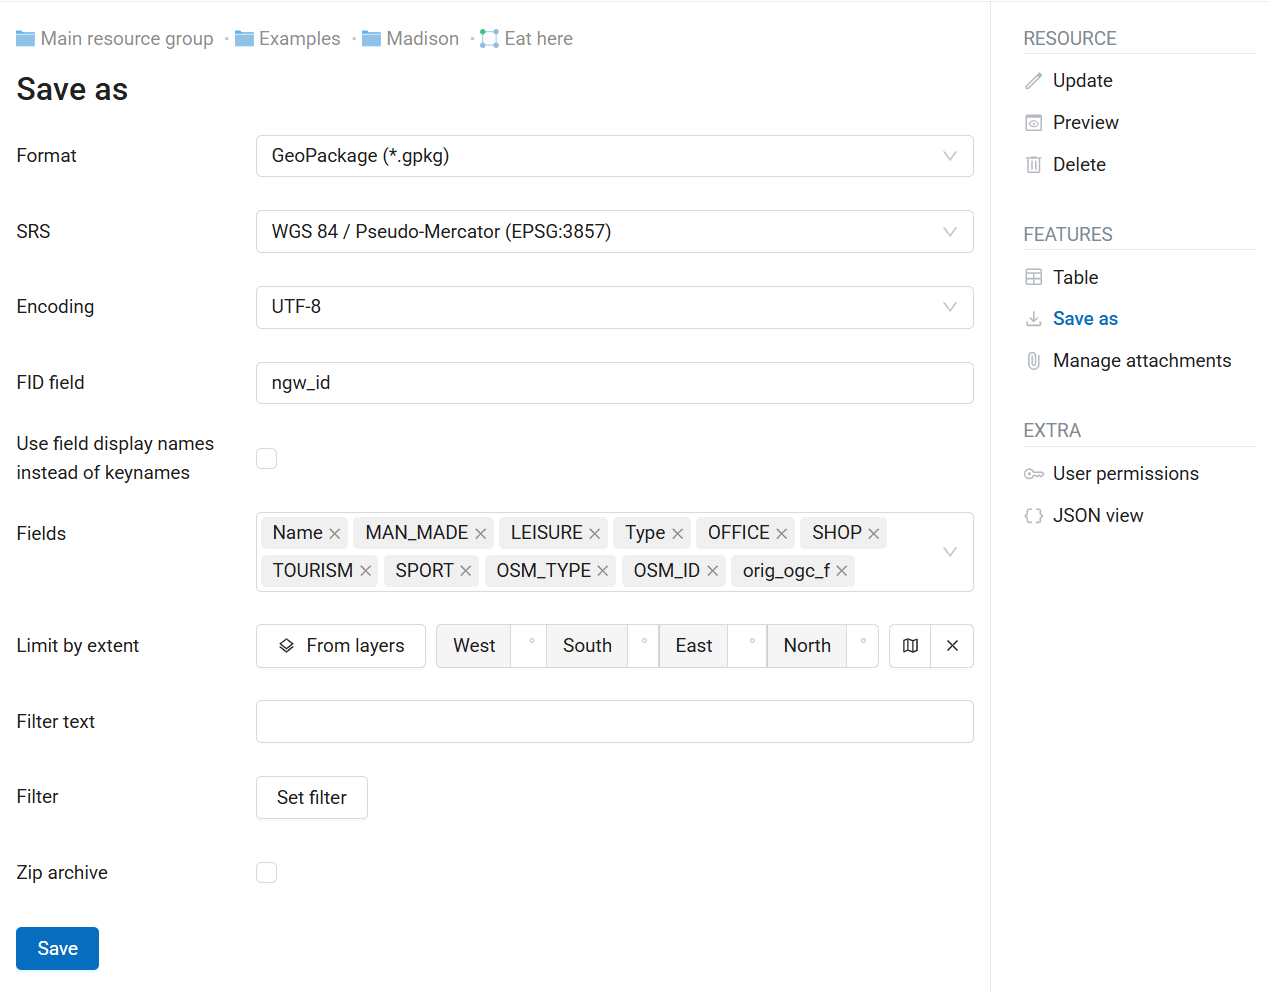The height and width of the screenshot is (993, 1269).
Task: Click the Preview icon in the Resource panel
Action: pos(1034,123)
